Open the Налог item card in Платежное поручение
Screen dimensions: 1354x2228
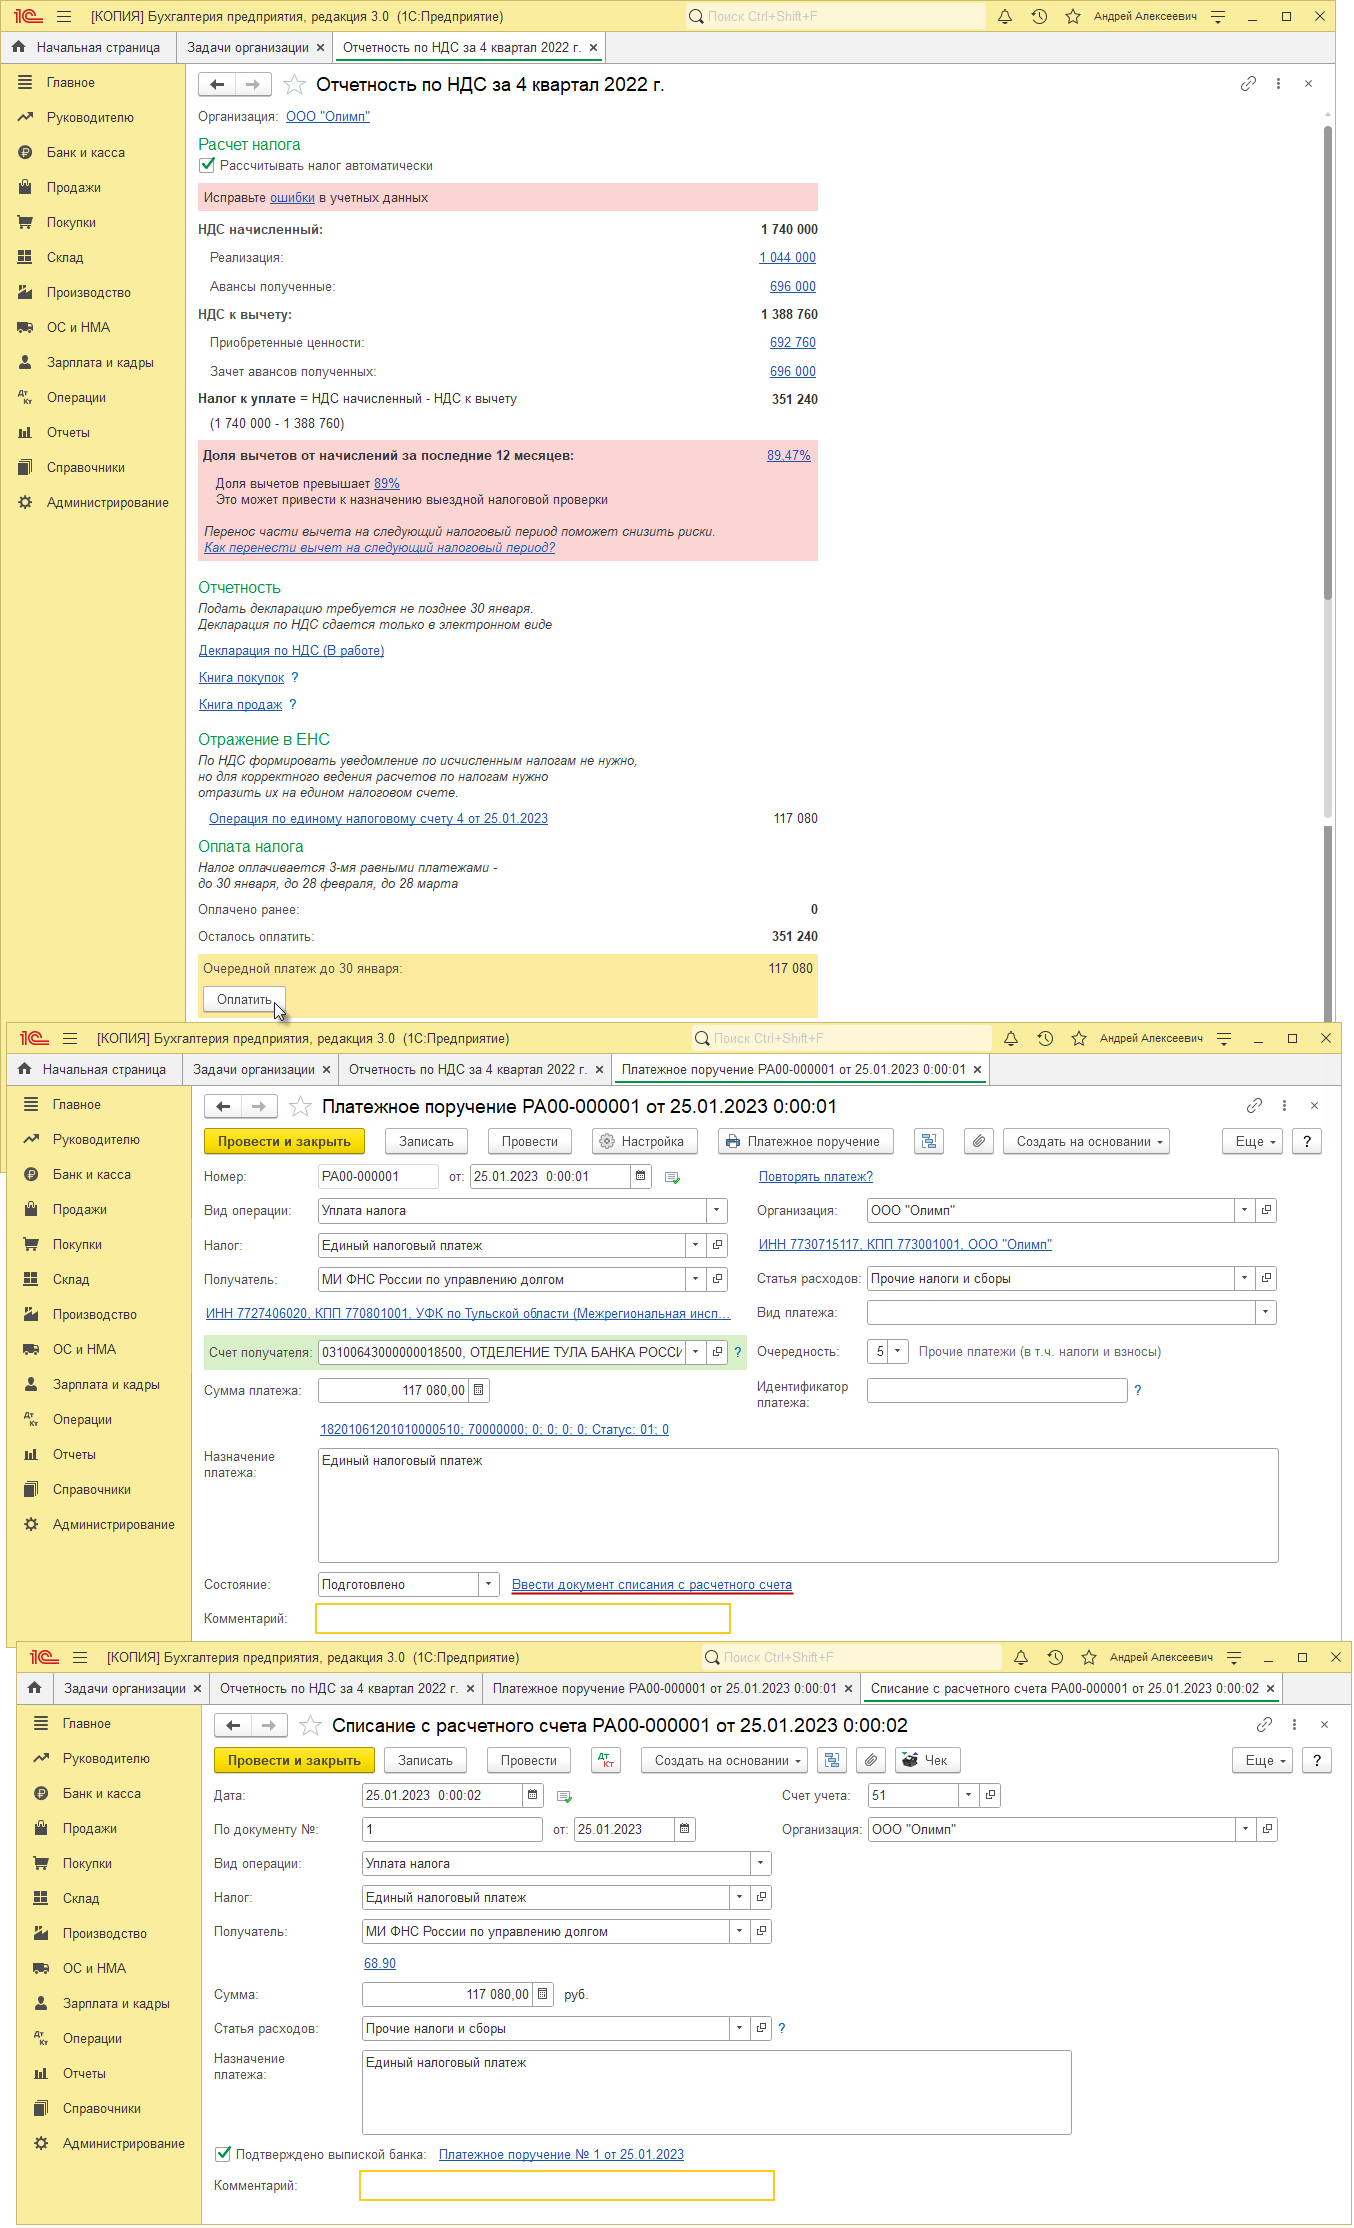tap(717, 1246)
